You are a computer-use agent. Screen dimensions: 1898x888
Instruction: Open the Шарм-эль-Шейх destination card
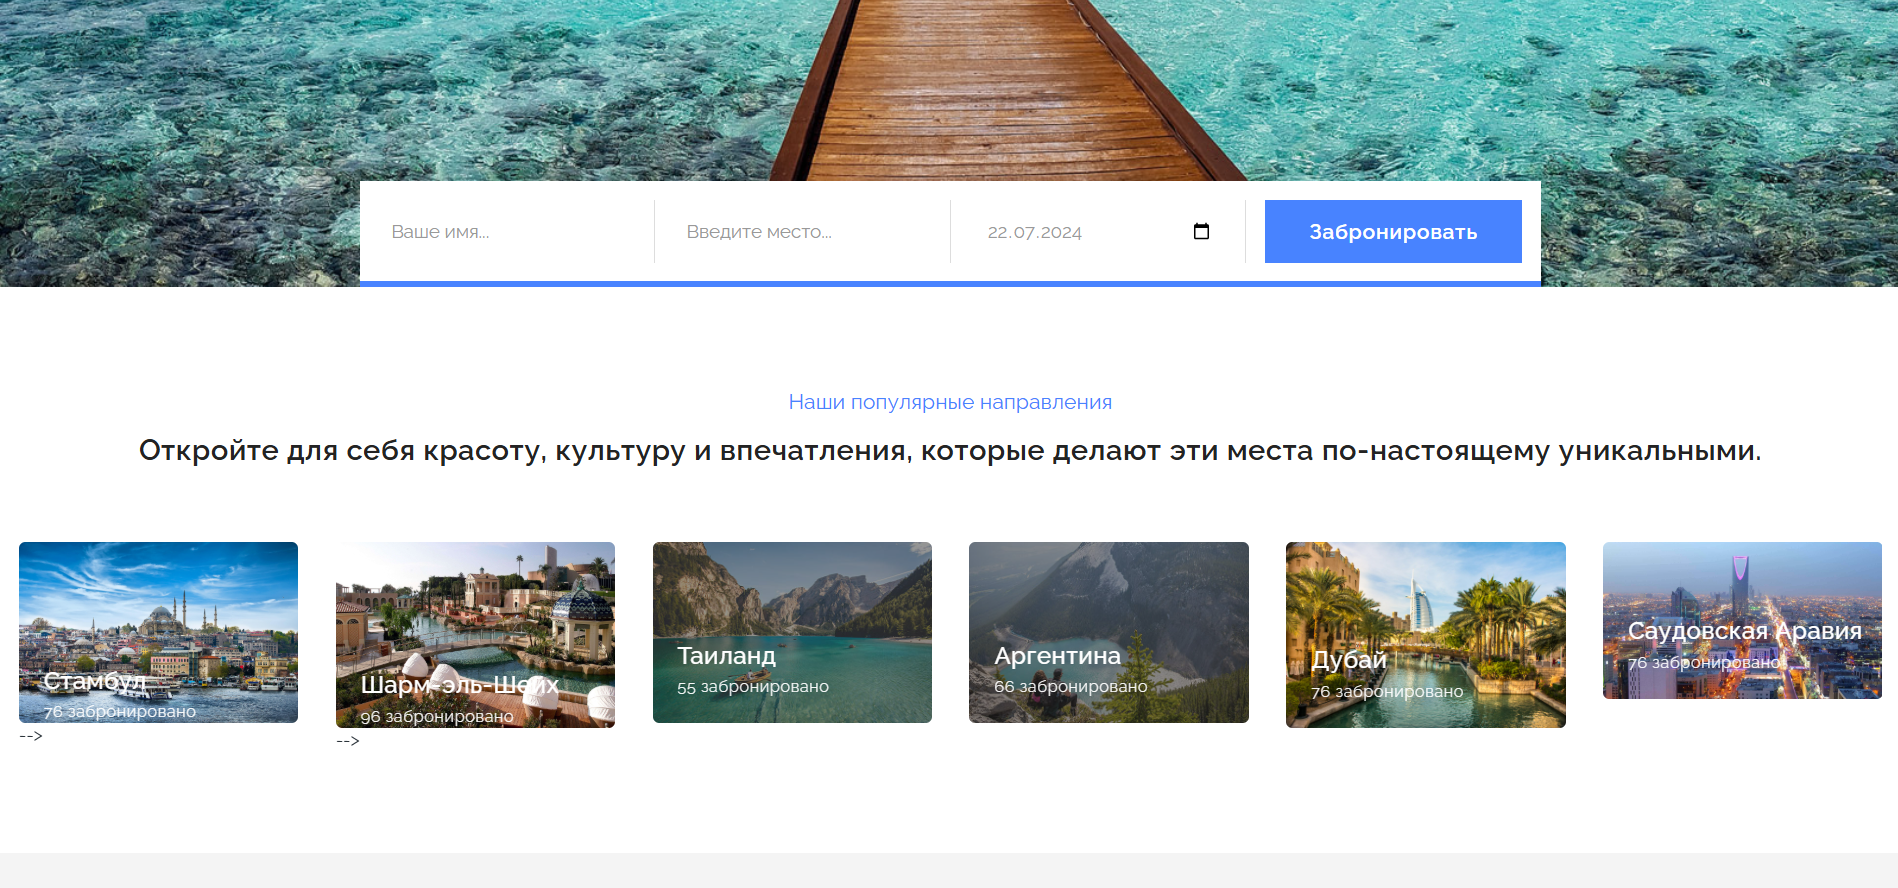(475, 635)
